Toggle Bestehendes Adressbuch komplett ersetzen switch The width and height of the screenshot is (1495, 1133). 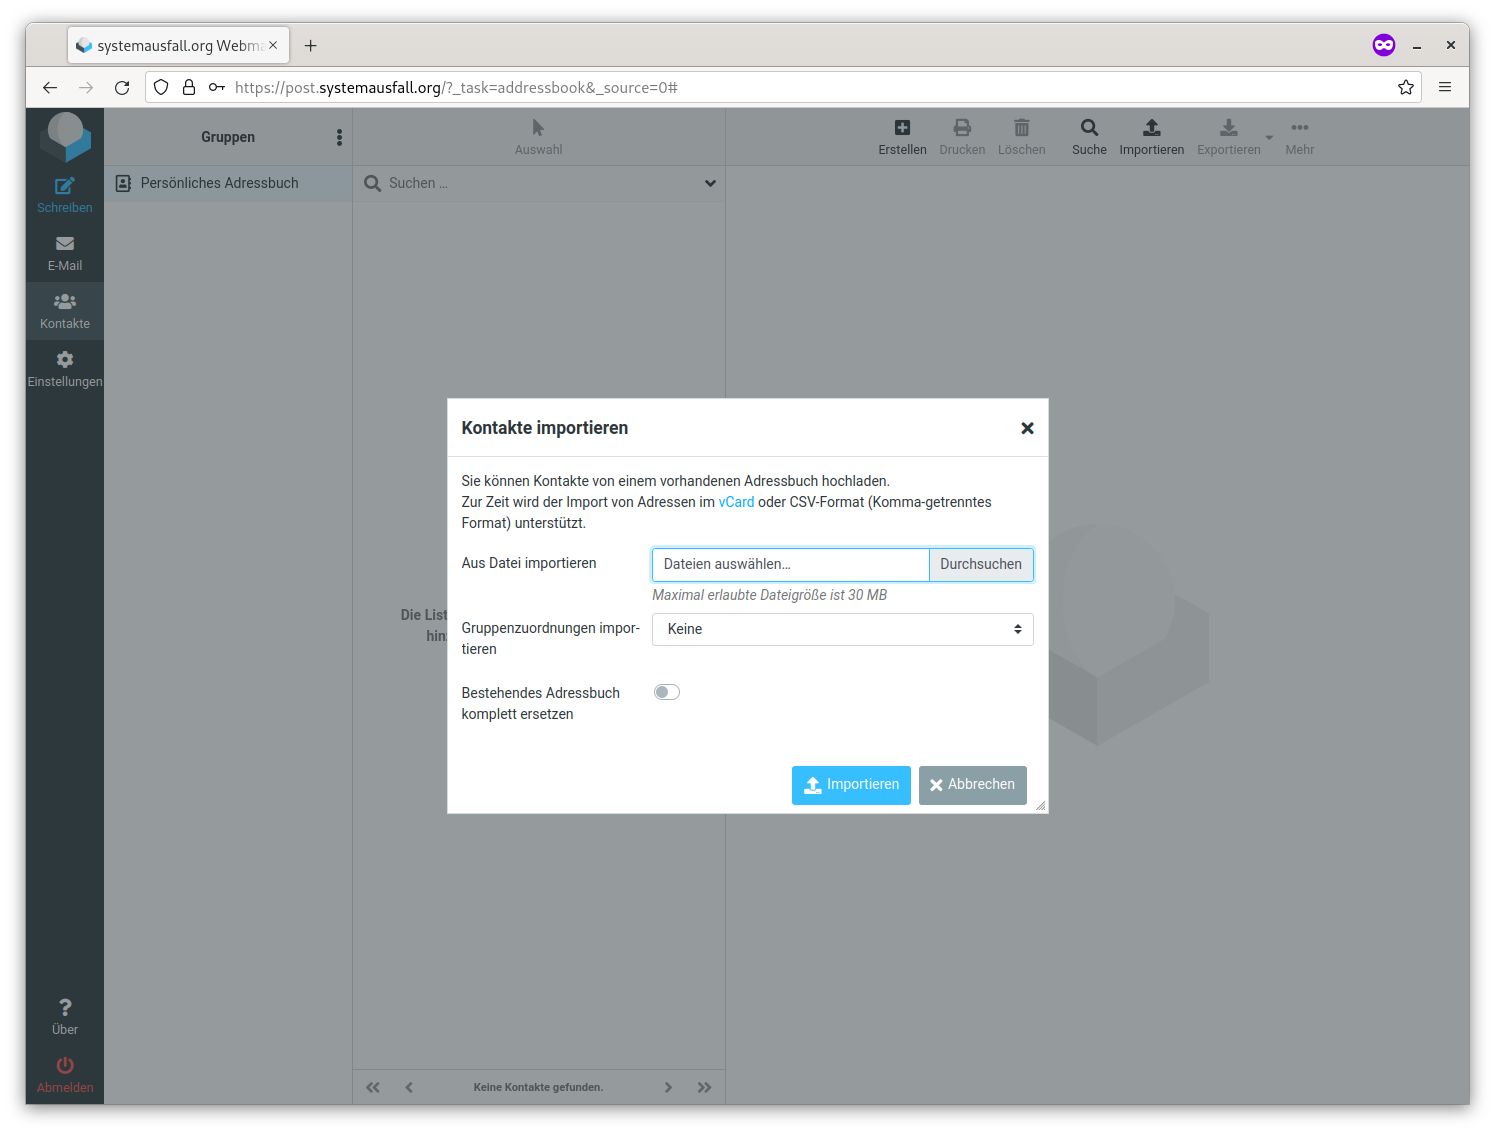667,692
